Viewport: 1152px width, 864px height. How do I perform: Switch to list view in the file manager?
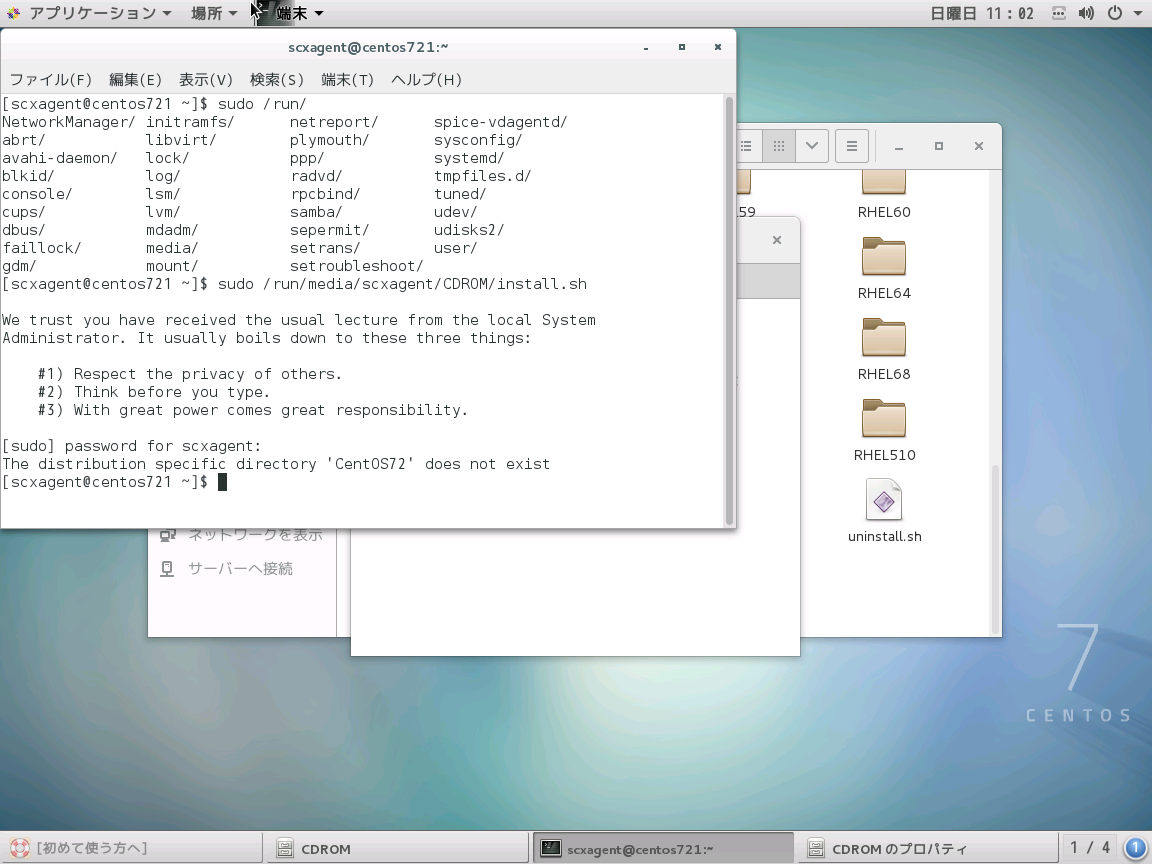(x=746, y=145)
